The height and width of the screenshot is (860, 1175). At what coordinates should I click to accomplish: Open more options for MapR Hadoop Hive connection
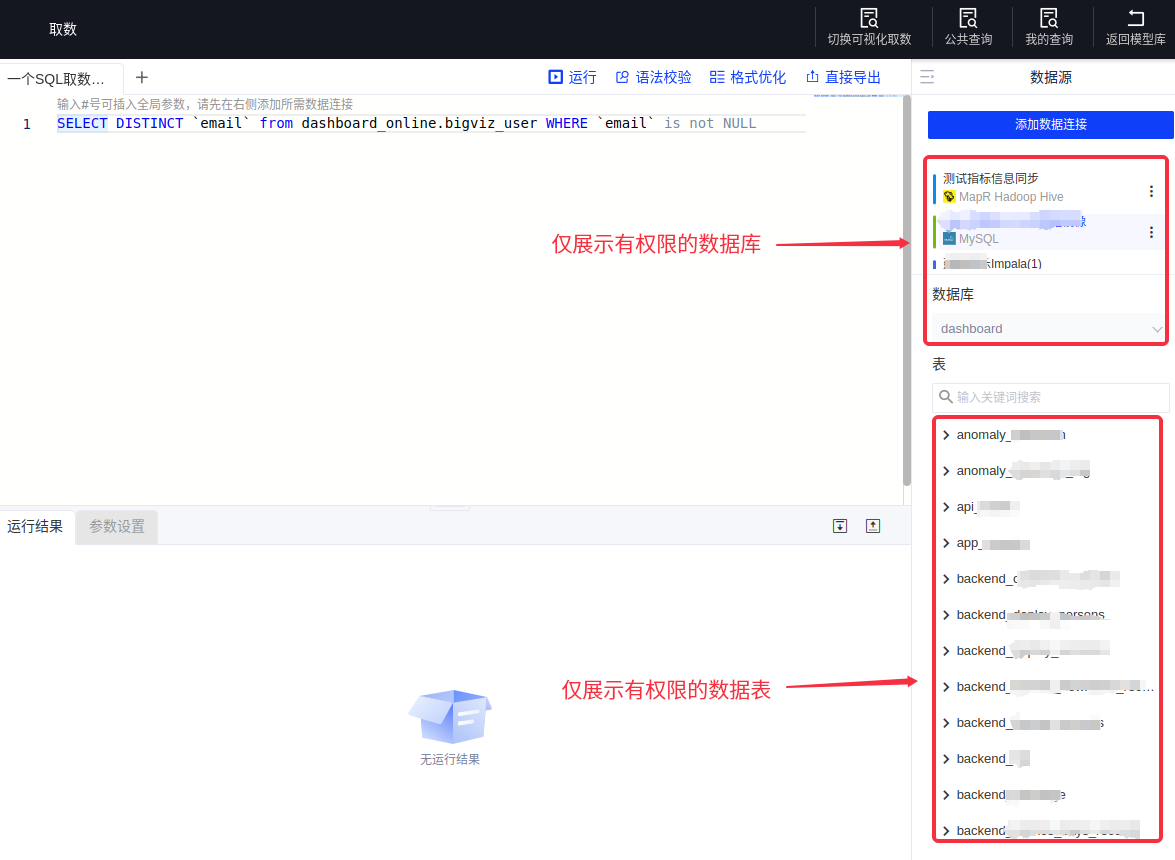[1151, 191]
